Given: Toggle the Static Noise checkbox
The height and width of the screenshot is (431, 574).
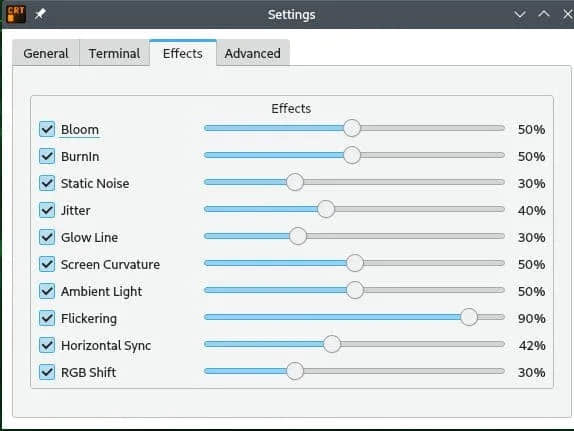Looking at the screenshot, I should (x=47, y=183).
